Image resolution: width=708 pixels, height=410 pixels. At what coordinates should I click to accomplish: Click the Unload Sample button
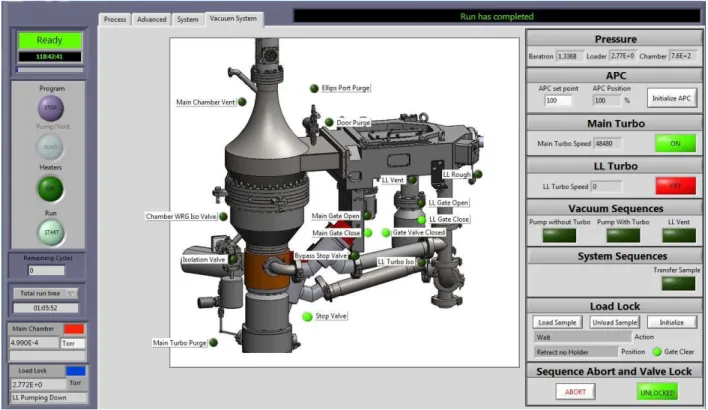tap(615, 322)
